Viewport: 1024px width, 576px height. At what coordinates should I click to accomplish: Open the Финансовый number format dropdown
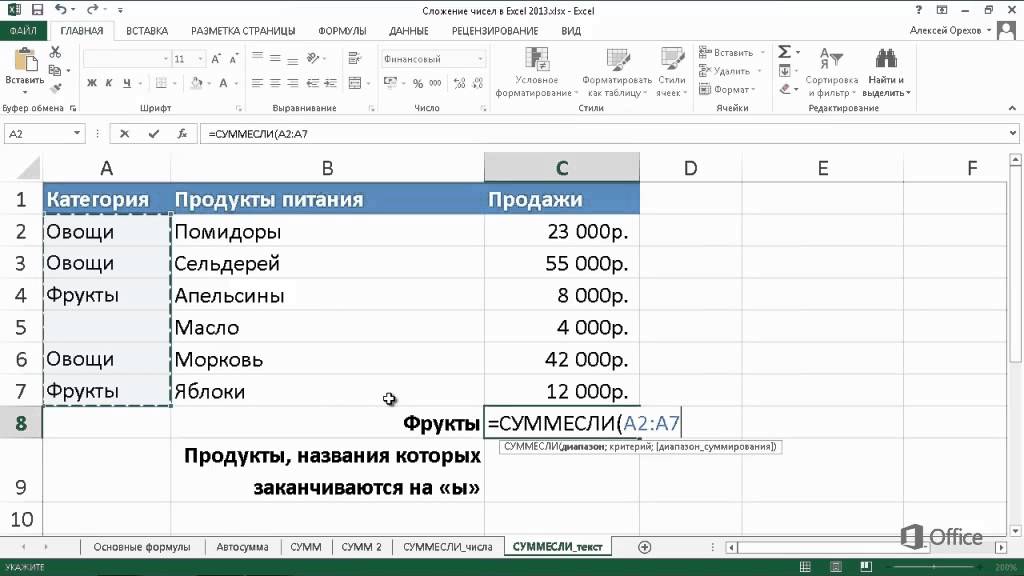pos(480,59)
